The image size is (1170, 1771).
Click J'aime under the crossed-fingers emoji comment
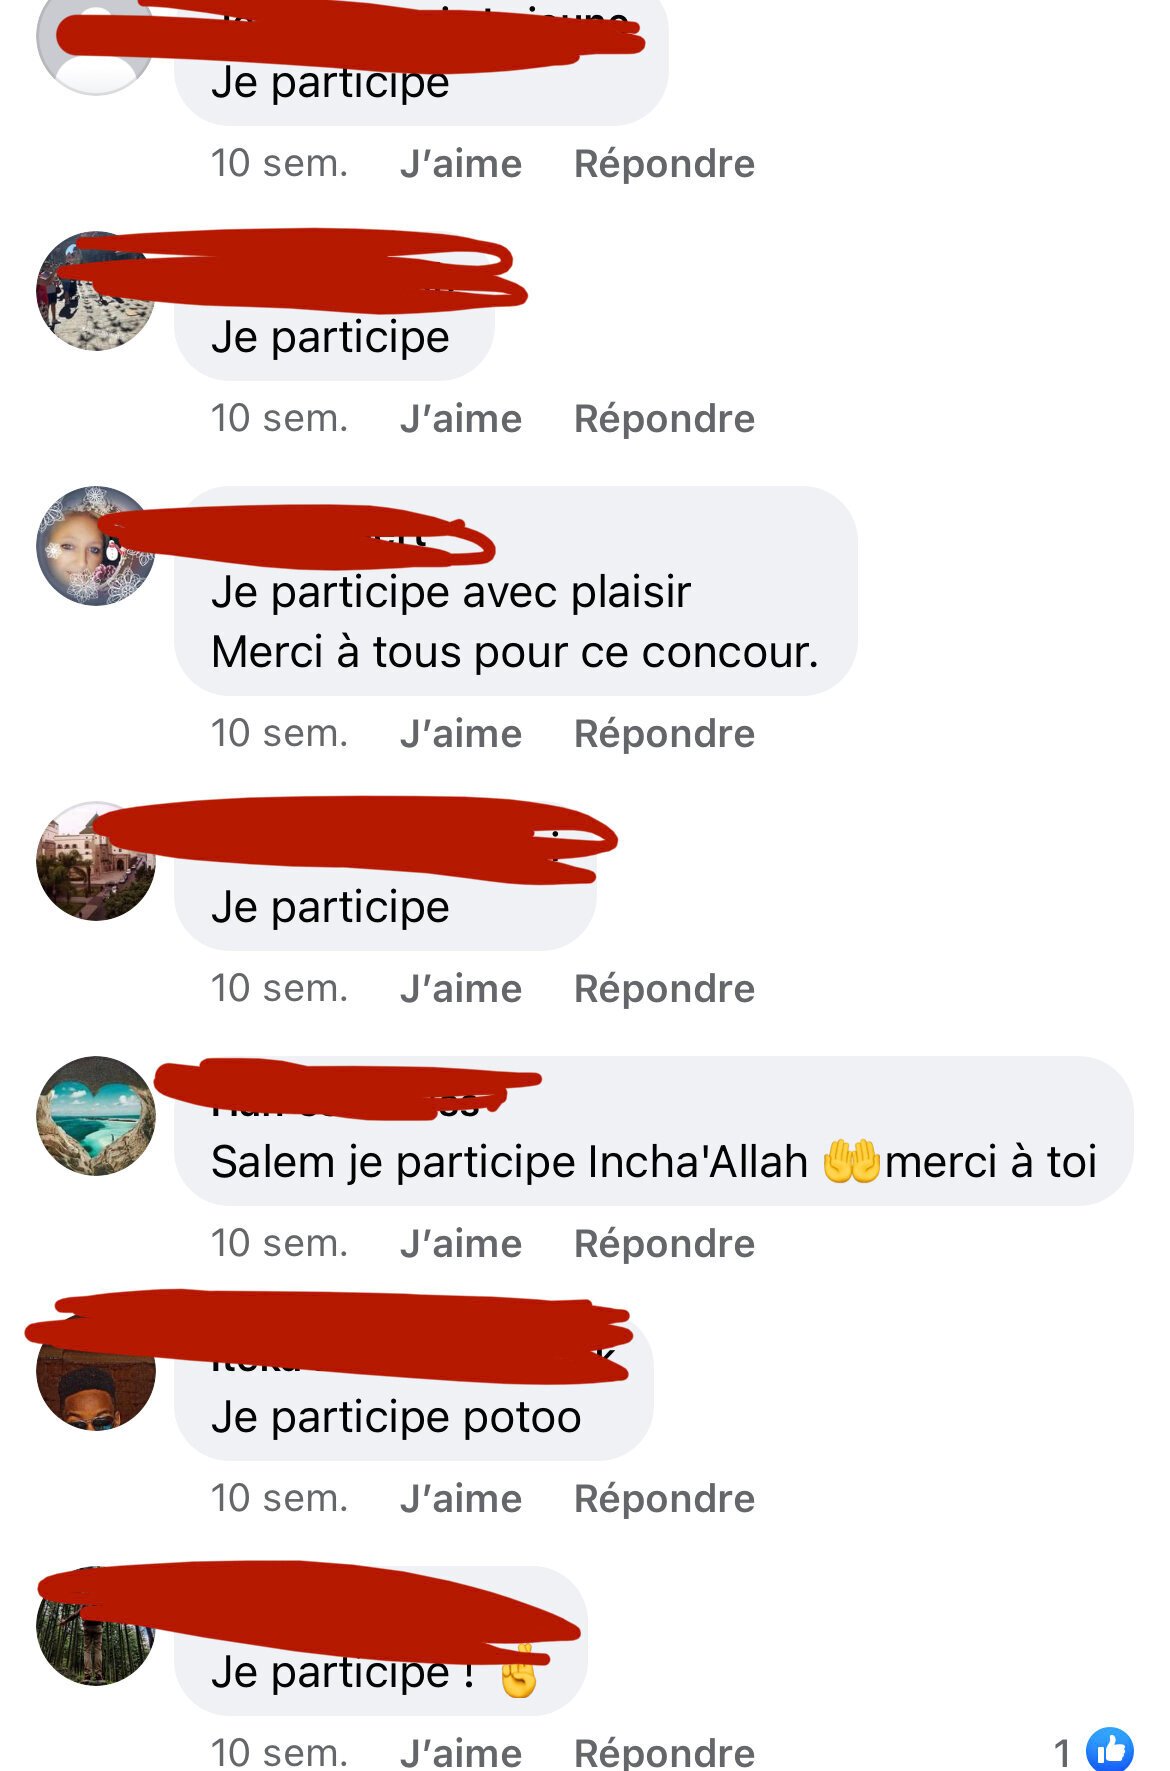(461, 1752)
